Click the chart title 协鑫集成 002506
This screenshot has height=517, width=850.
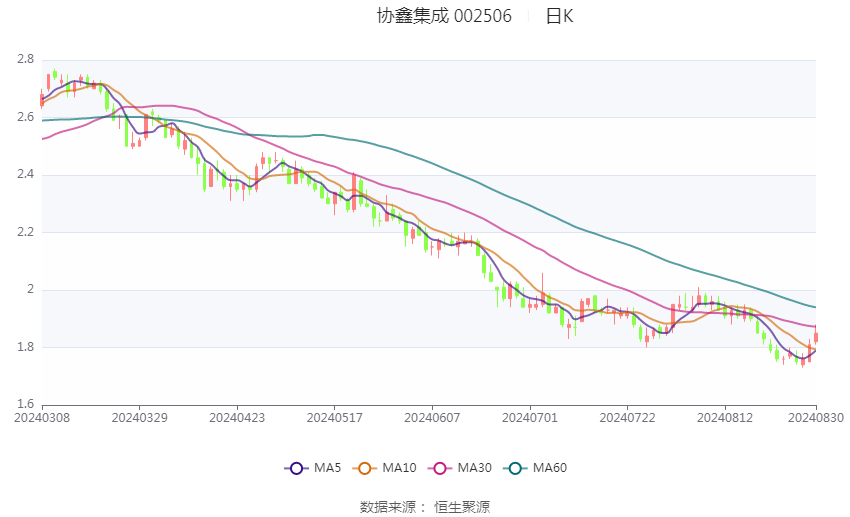[444, 16]
